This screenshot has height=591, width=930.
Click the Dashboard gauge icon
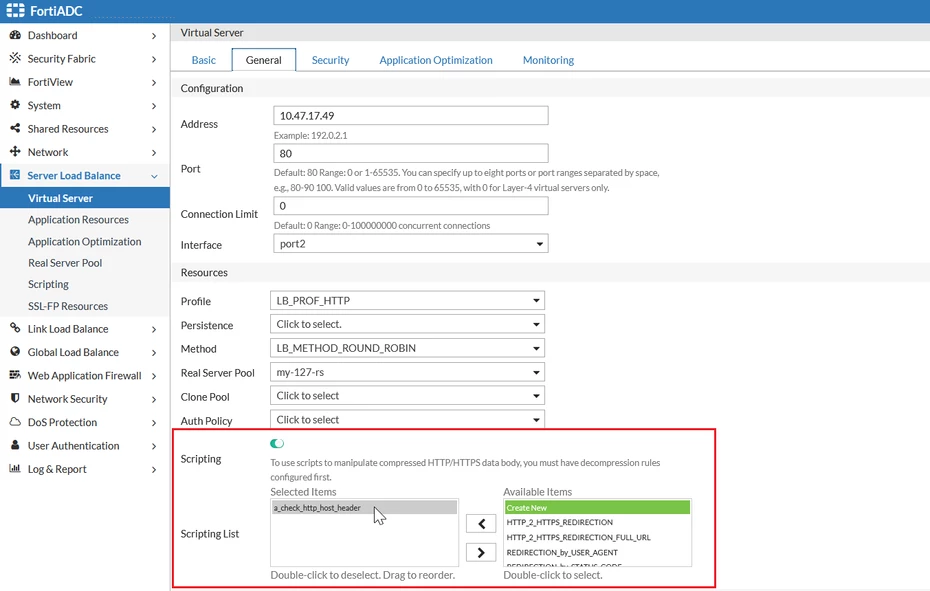coord(15,35)
